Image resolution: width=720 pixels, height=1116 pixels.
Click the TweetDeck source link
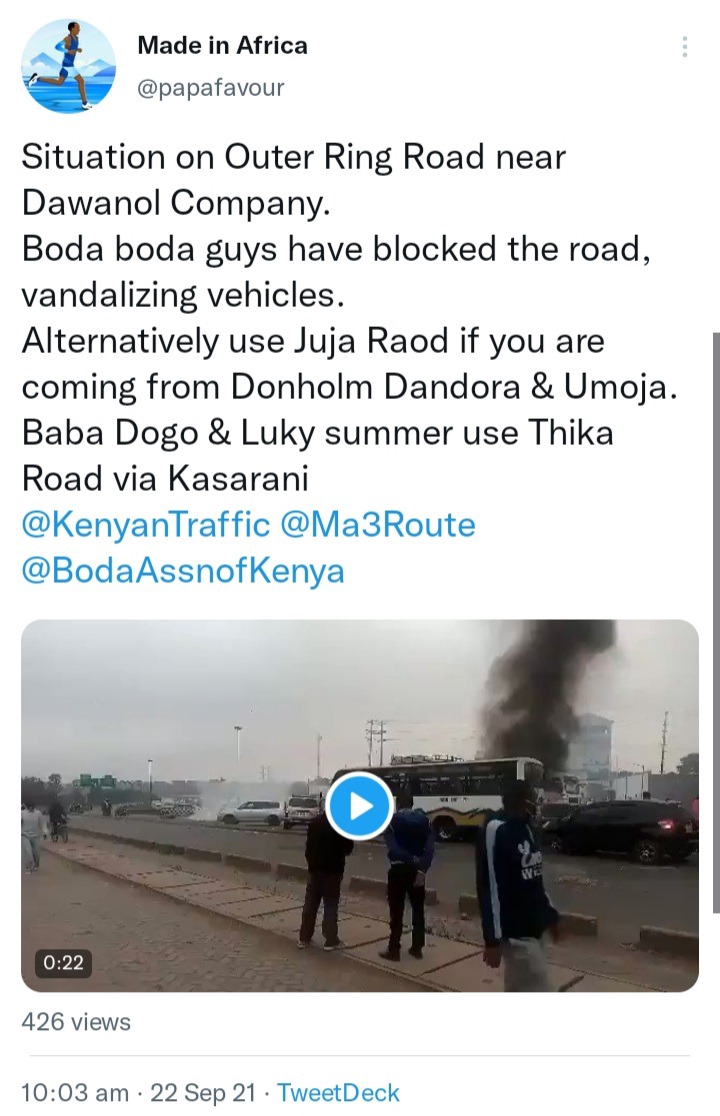(x=338, y=1093)
